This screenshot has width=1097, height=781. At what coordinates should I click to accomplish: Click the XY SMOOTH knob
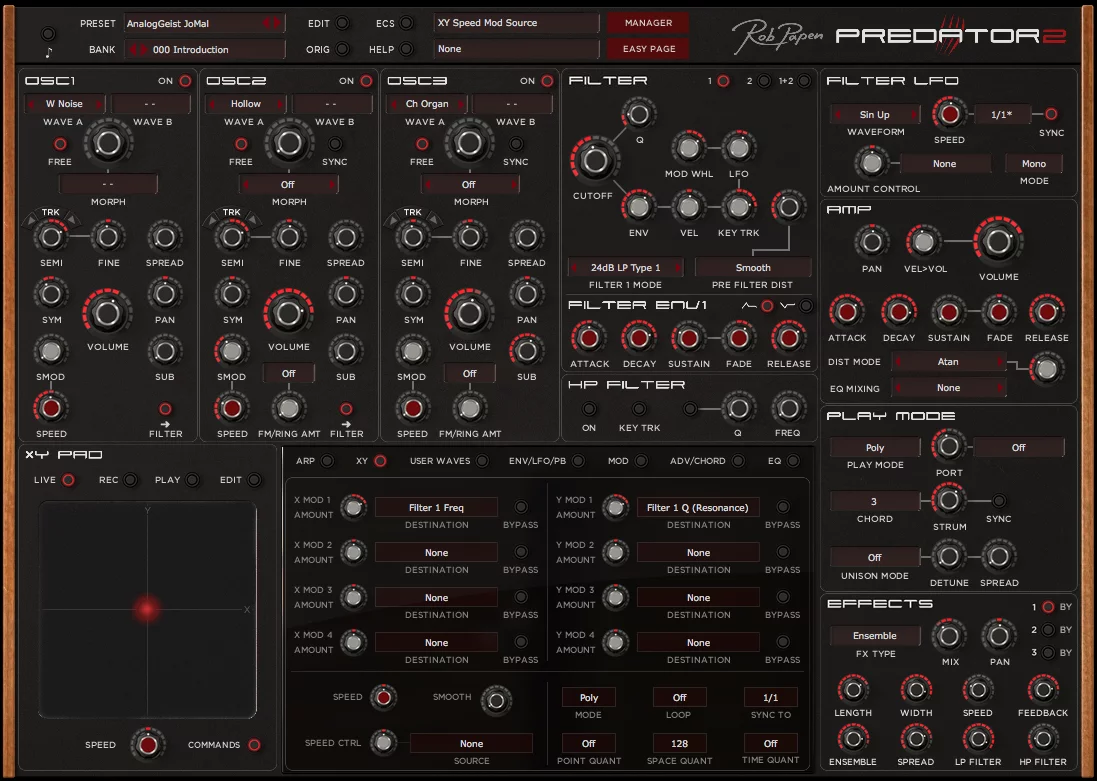495,701
